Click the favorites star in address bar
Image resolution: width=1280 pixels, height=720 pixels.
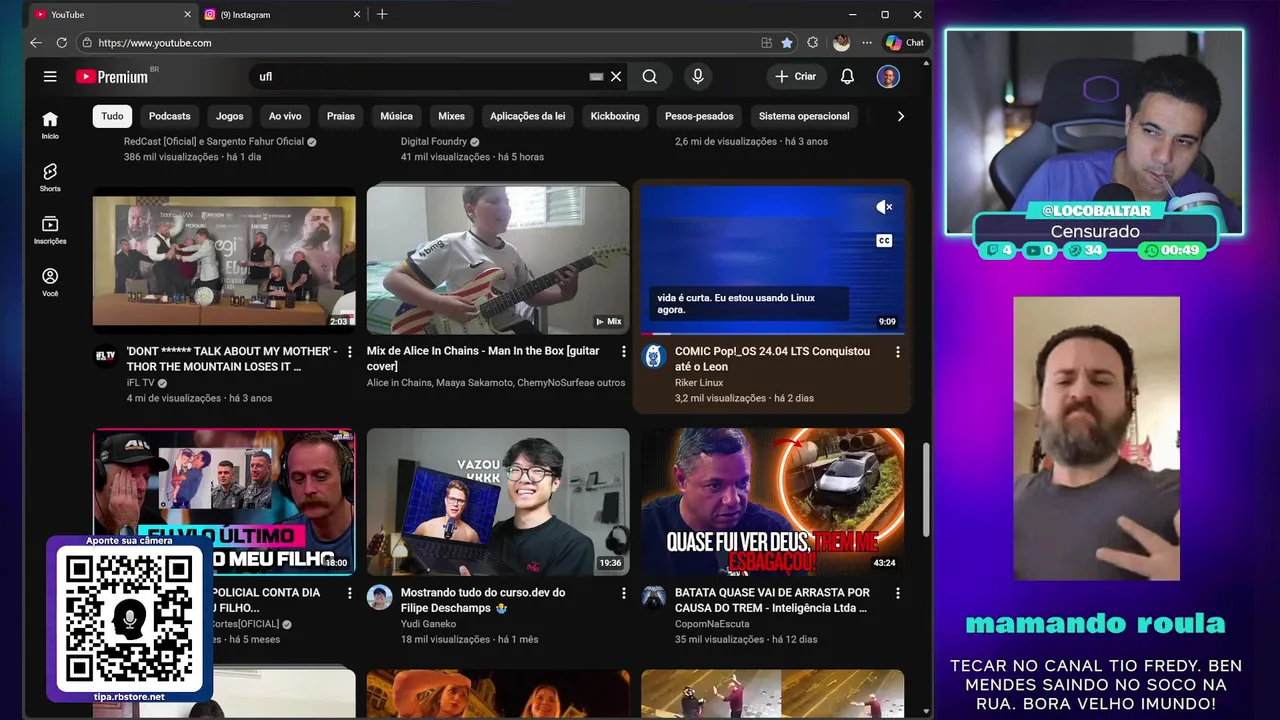click(787, 43)
